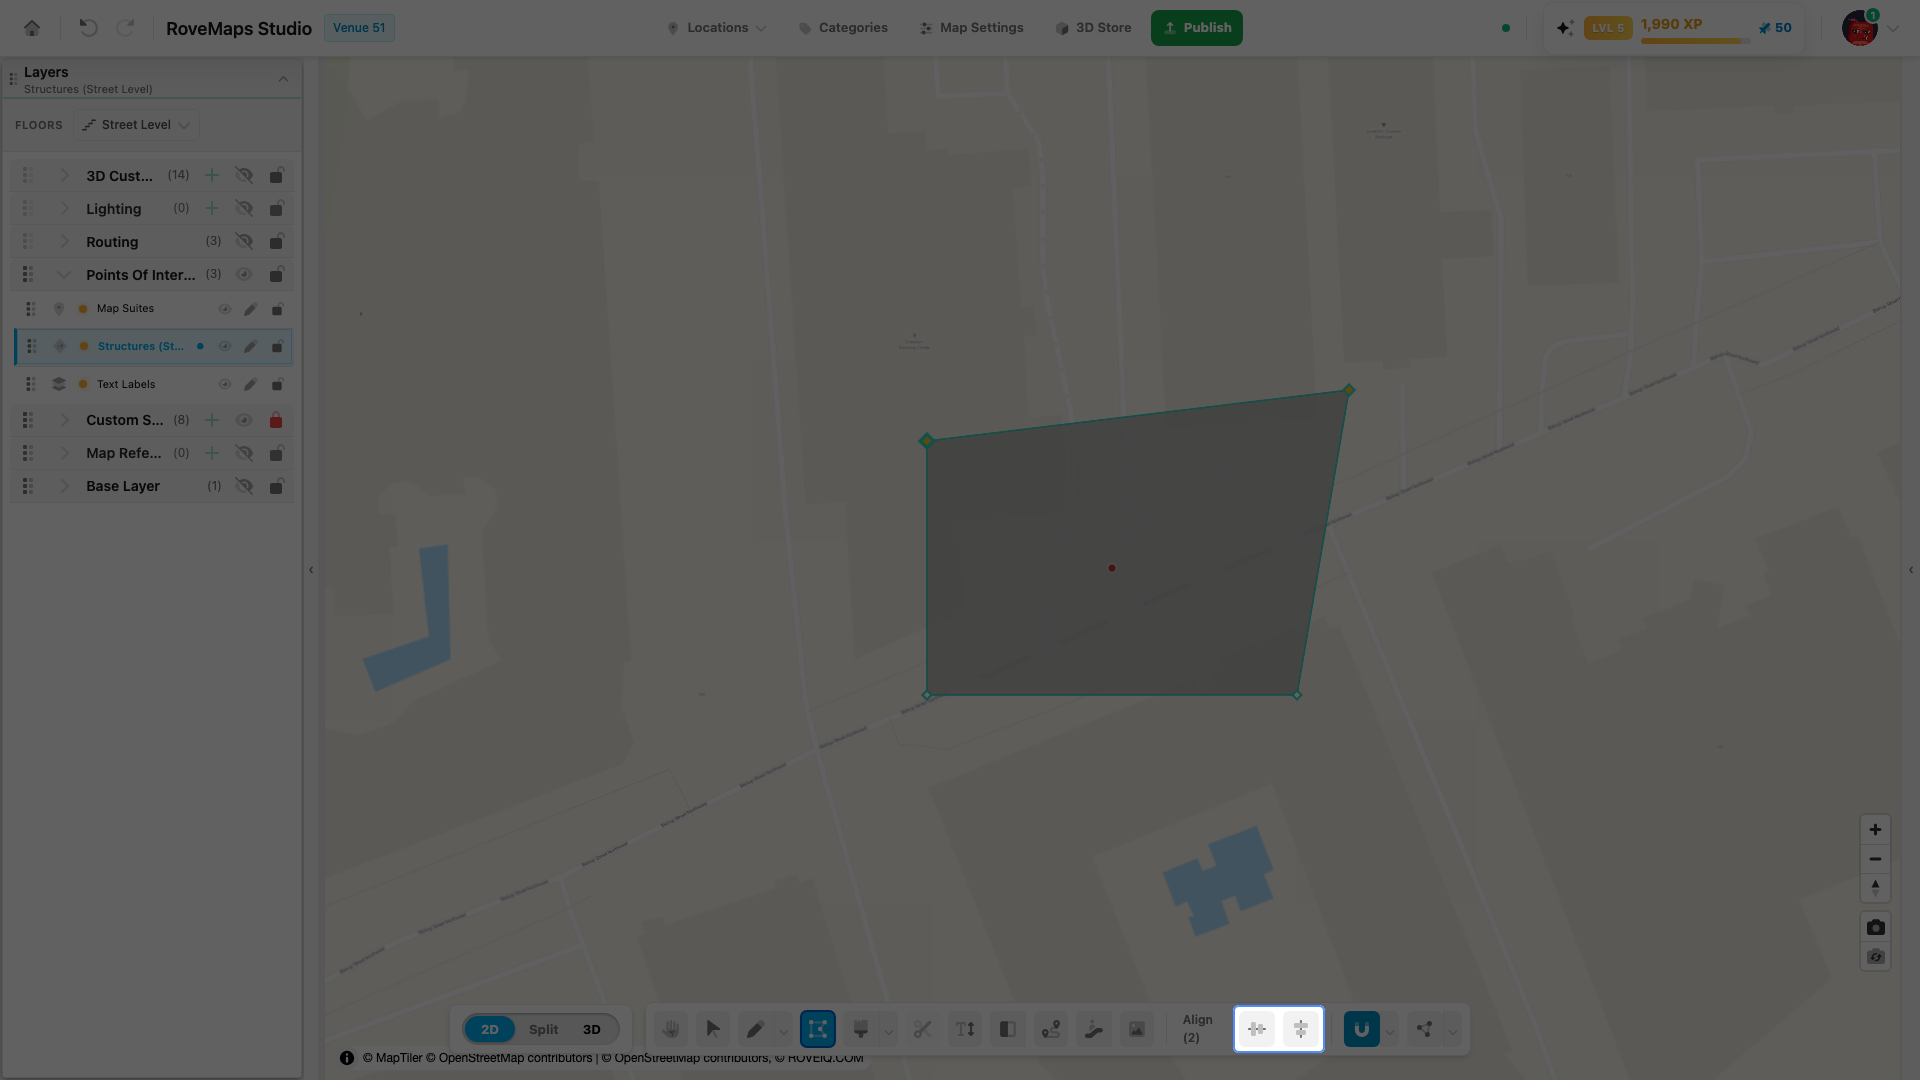
Task: Select the arrow pointer tool
Action: [x=713, y=1029]
